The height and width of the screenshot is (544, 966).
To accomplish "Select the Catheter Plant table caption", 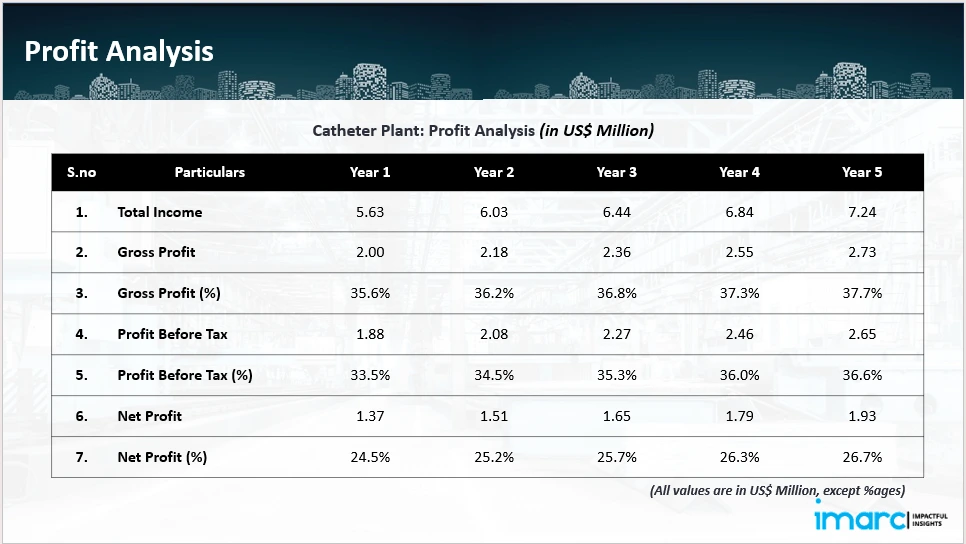I will click(483, 131).
